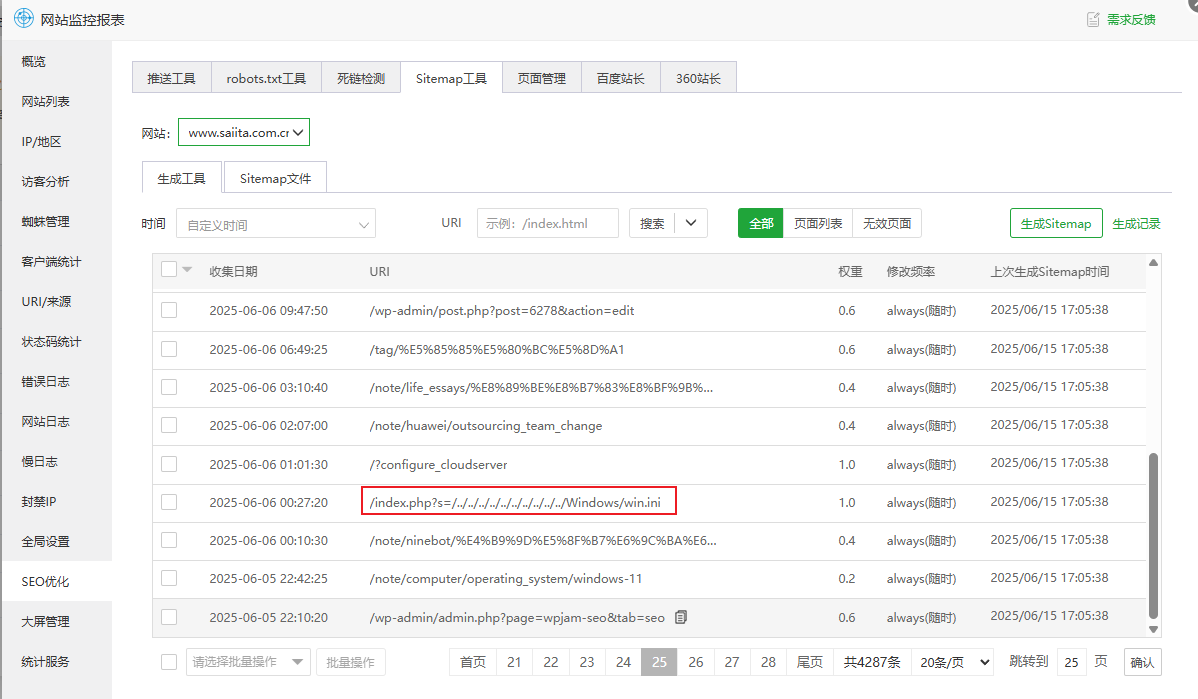Click the URI search input field
This screenshot has height=699, width=1198.
547,223
